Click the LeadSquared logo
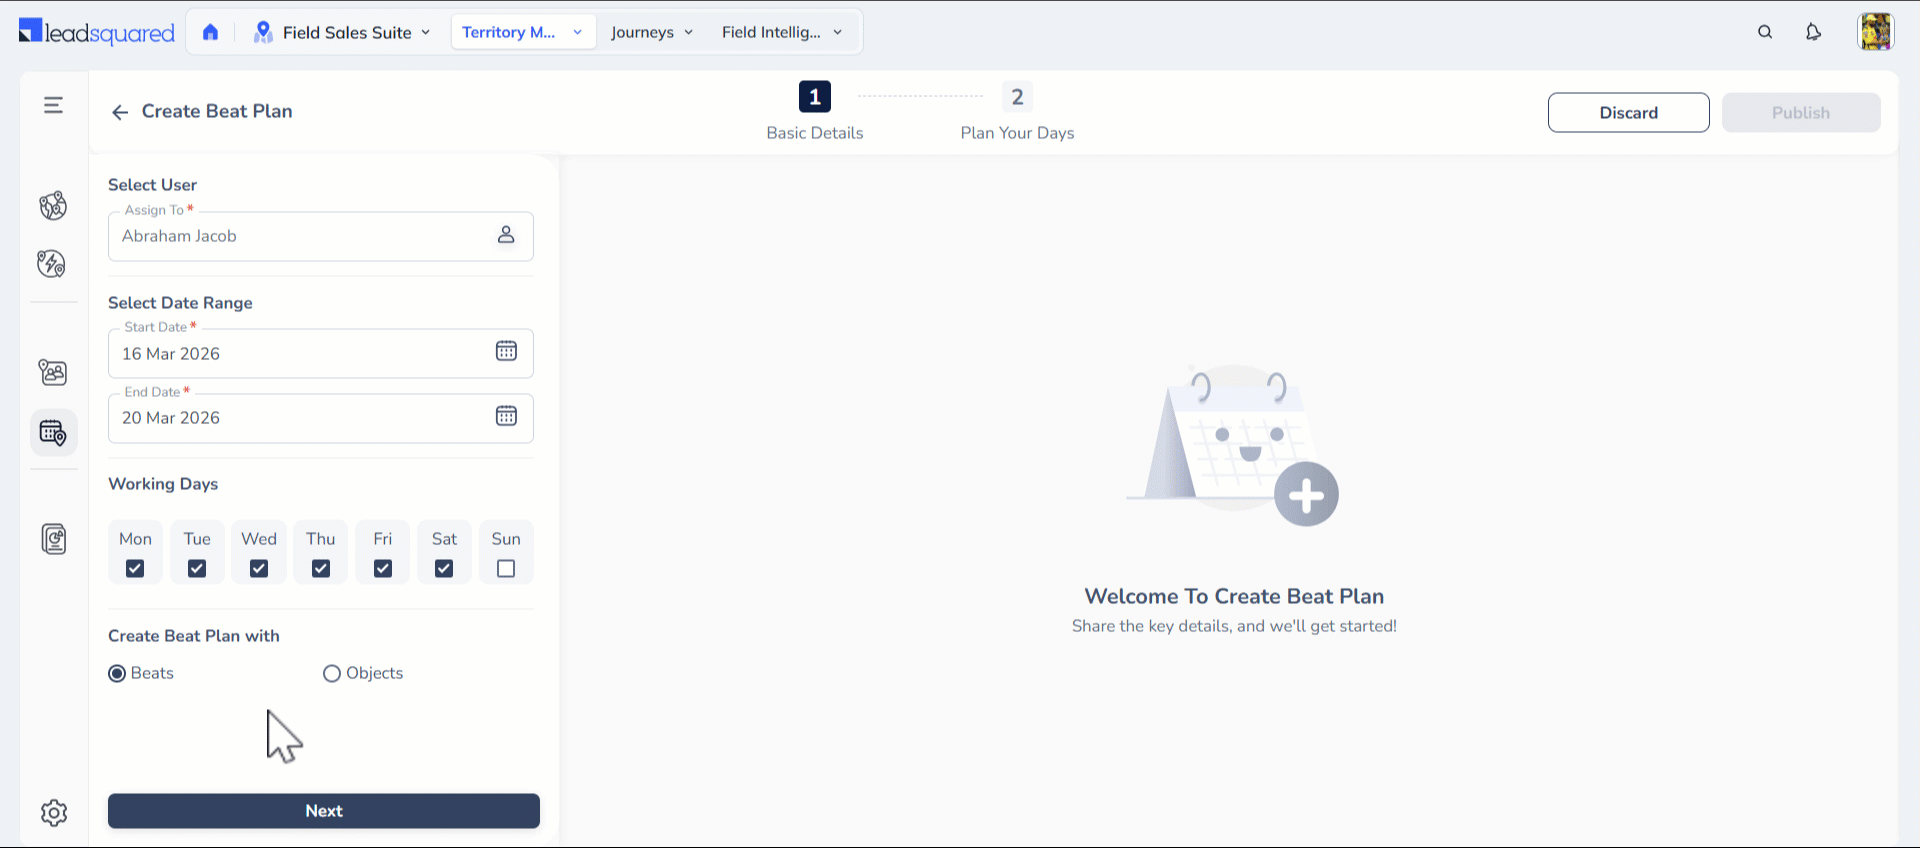This screenshot has width=1920, height=848. 96,32
